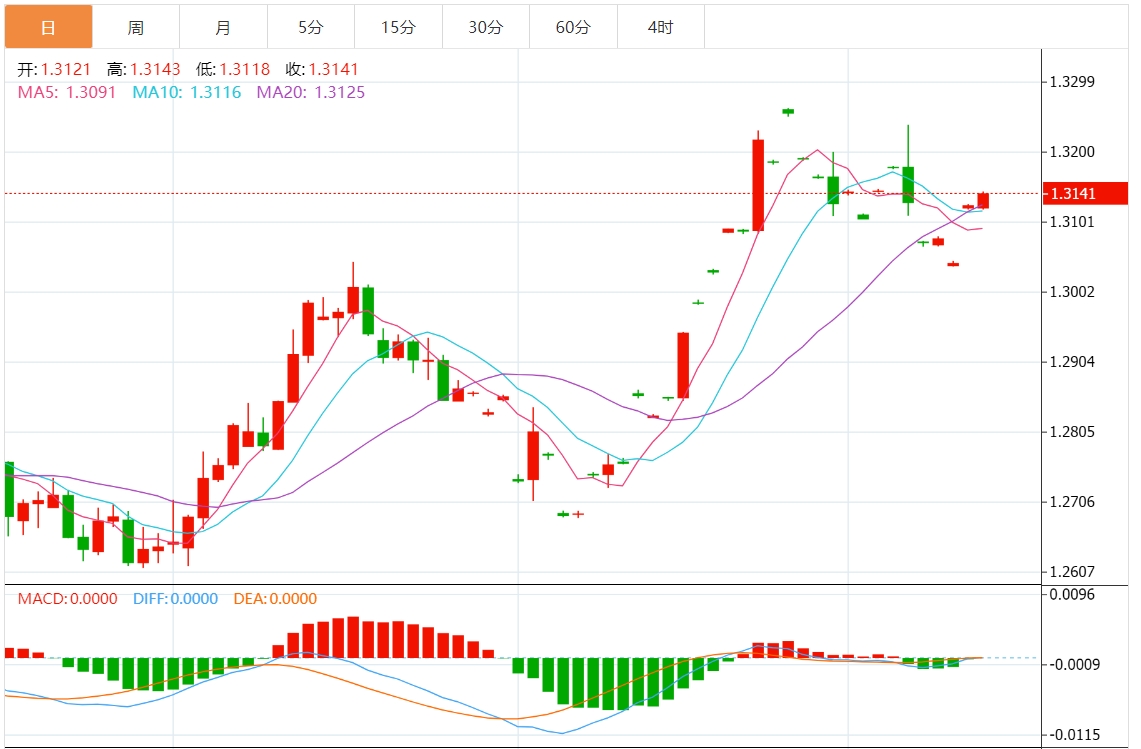The image size is (1141, 749).
Task: Click the 1.2607 price axis label
Action: [1072, 571]
